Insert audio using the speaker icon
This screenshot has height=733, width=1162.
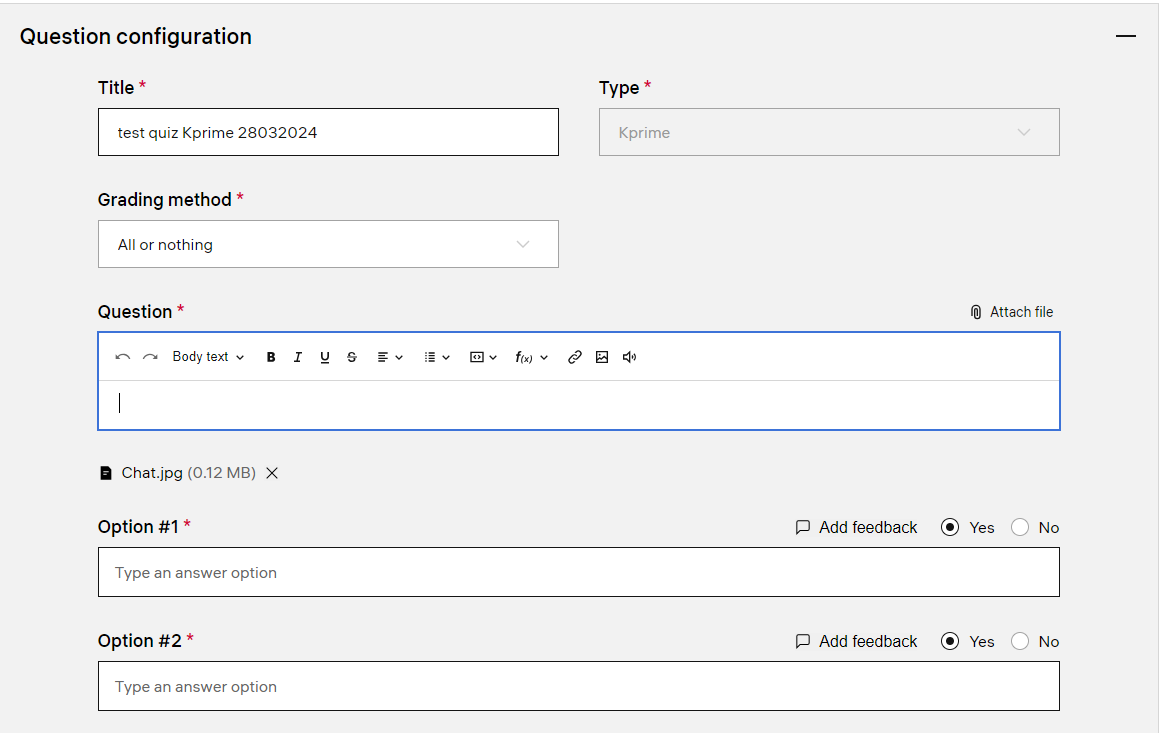pos(630,357)
